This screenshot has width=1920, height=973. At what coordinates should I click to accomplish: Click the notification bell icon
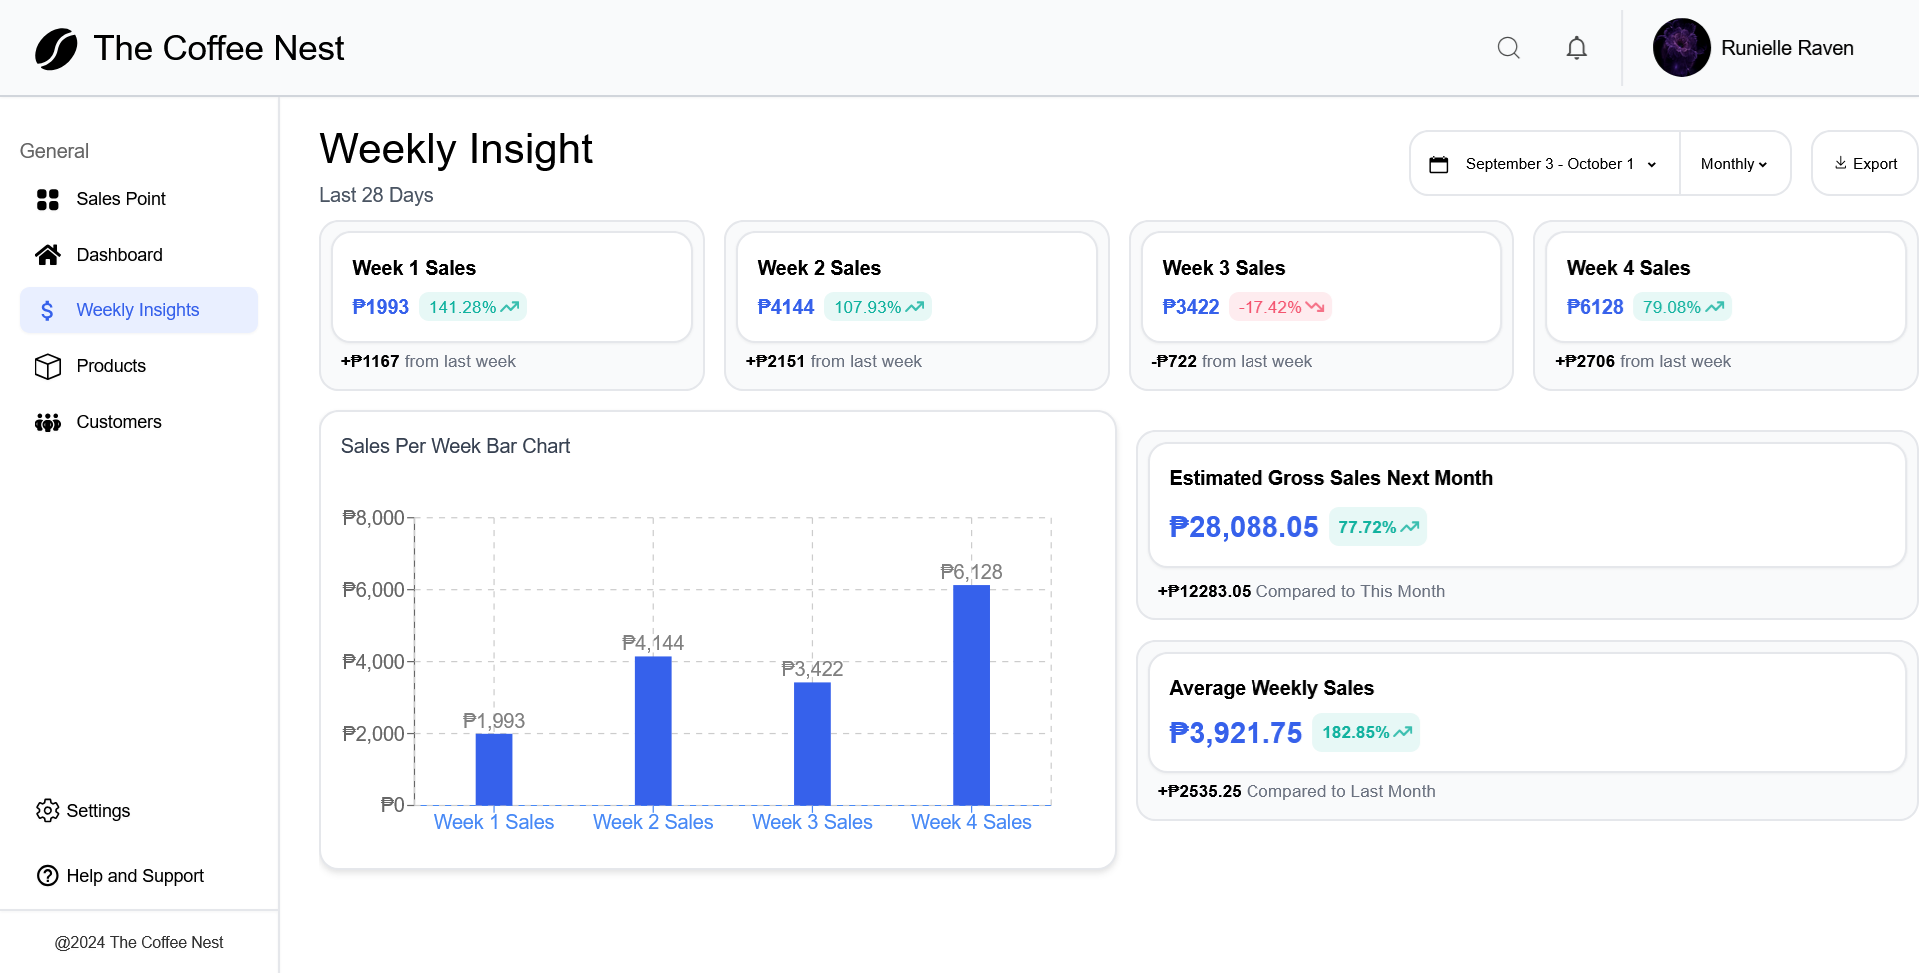tap(1576, 47)
